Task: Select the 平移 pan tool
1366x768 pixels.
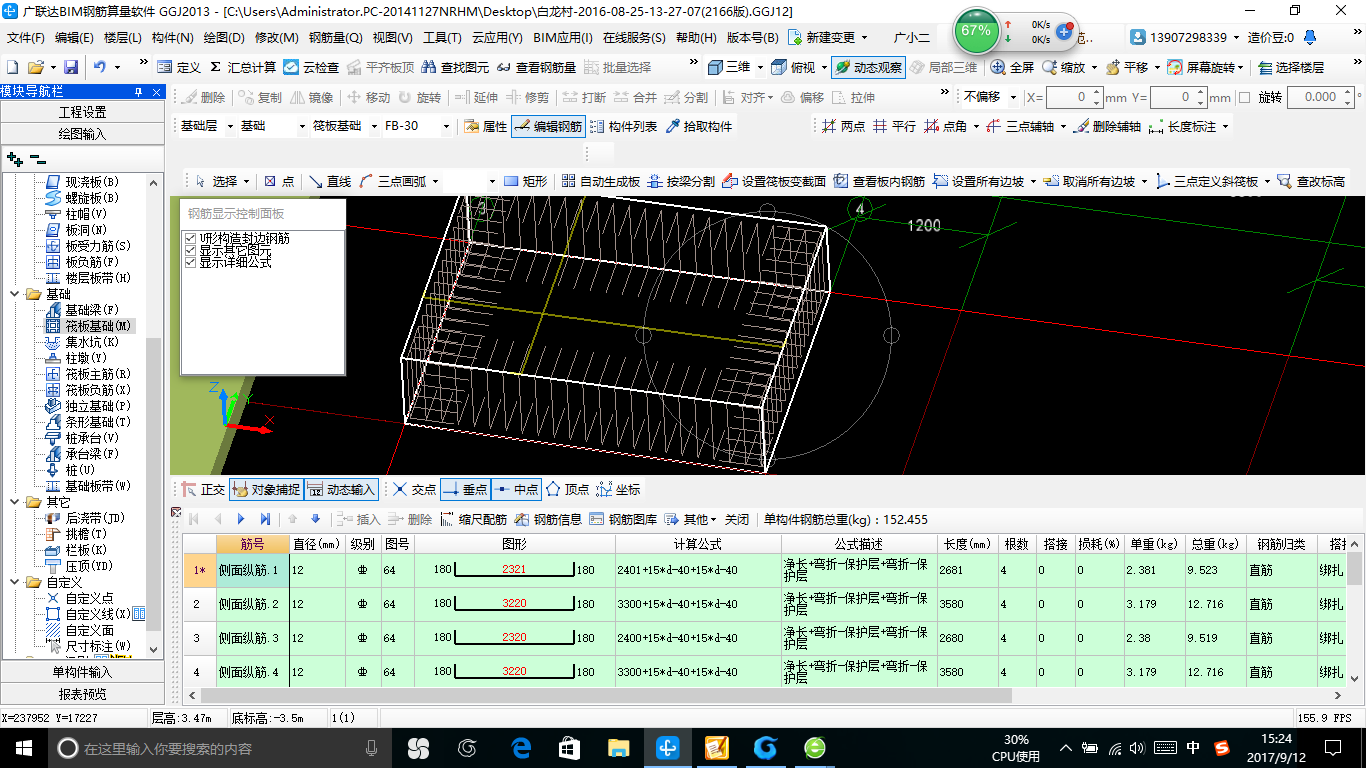Action: [x=1127, y=67]
